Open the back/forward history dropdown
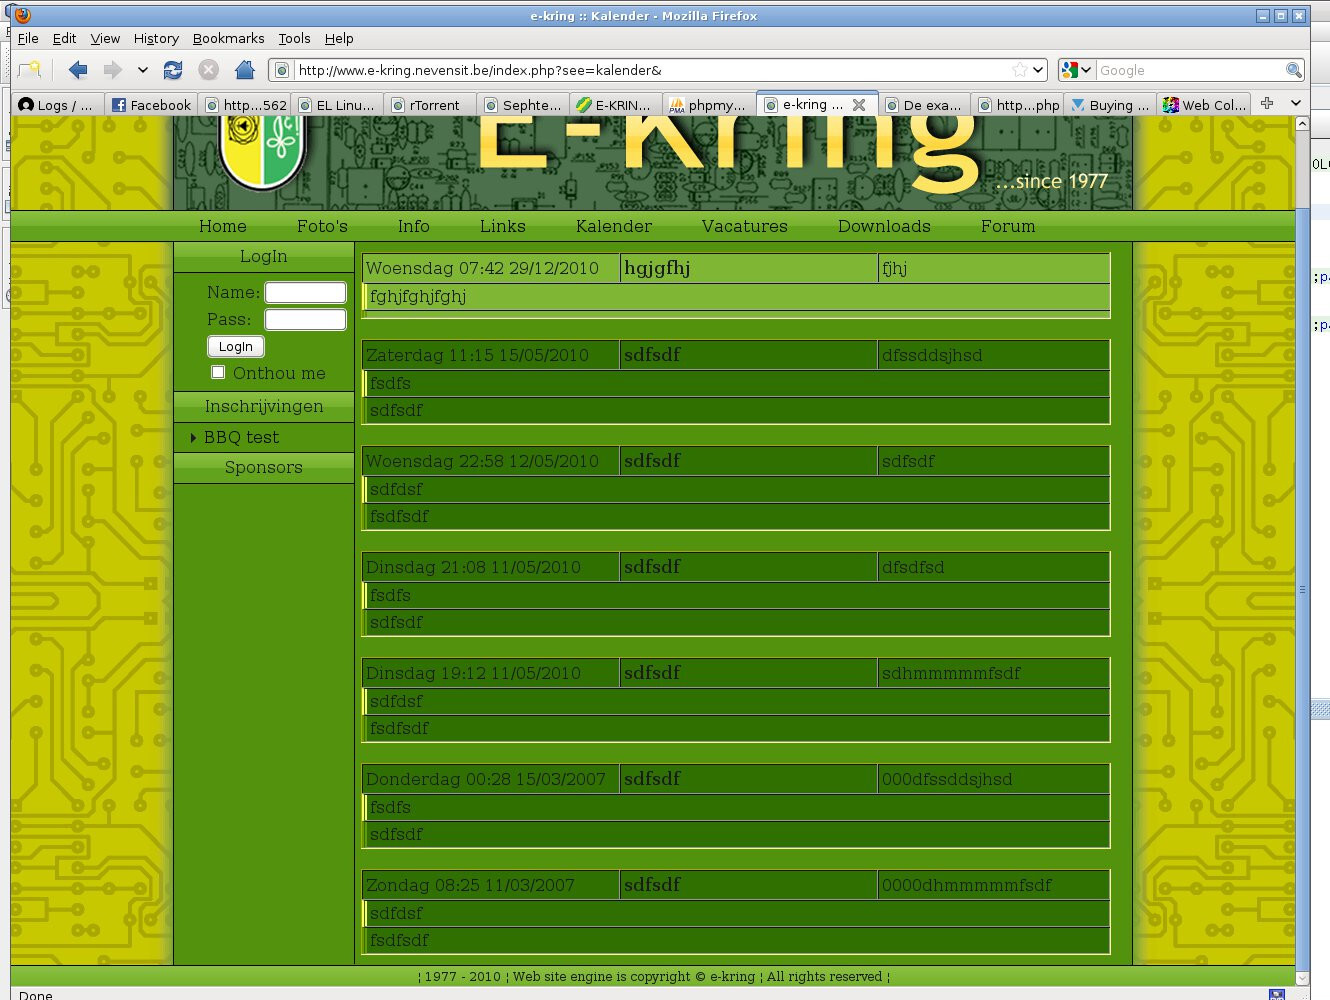 pyautogui.click(x=142, y=70)
